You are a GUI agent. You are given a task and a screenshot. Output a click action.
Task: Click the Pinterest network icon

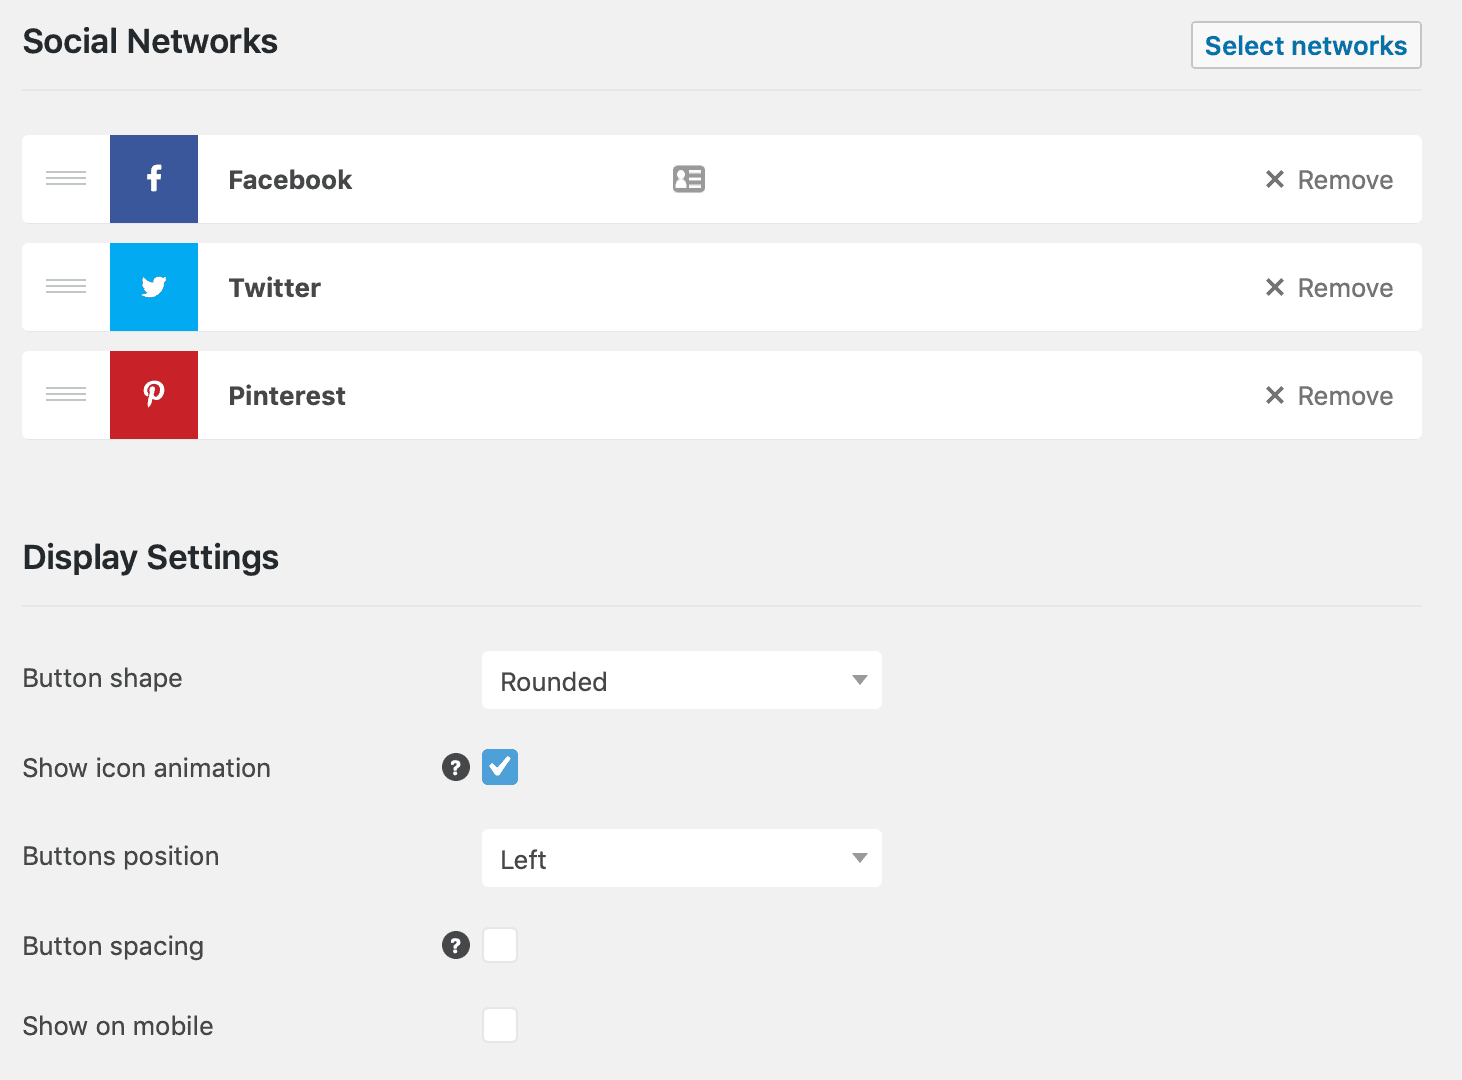click(153, 395)
